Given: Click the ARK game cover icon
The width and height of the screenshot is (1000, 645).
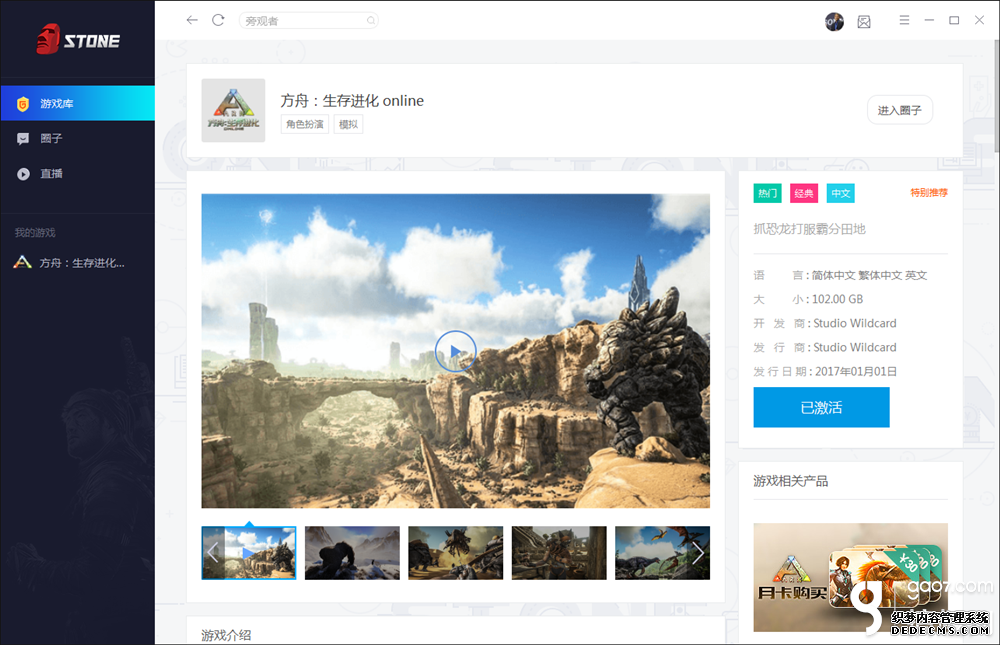Looking at the screenshot, I should (233, 110).
